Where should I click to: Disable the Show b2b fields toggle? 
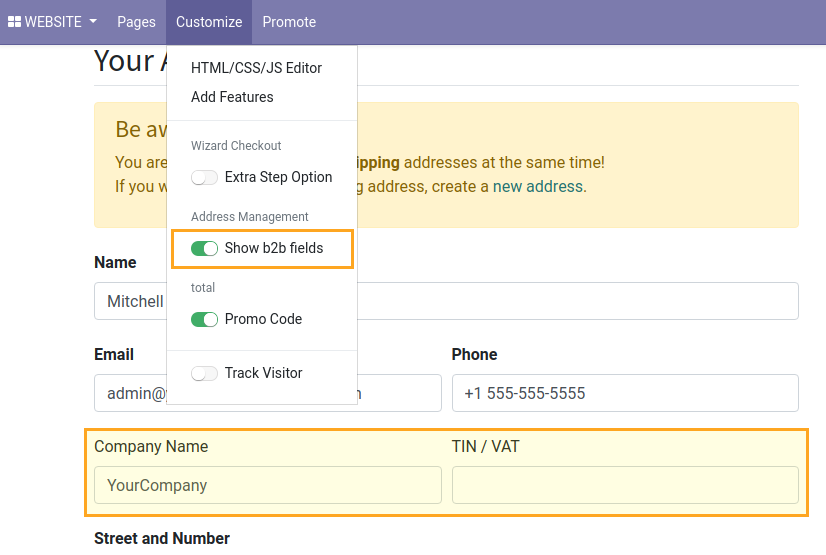click(205, 248)
